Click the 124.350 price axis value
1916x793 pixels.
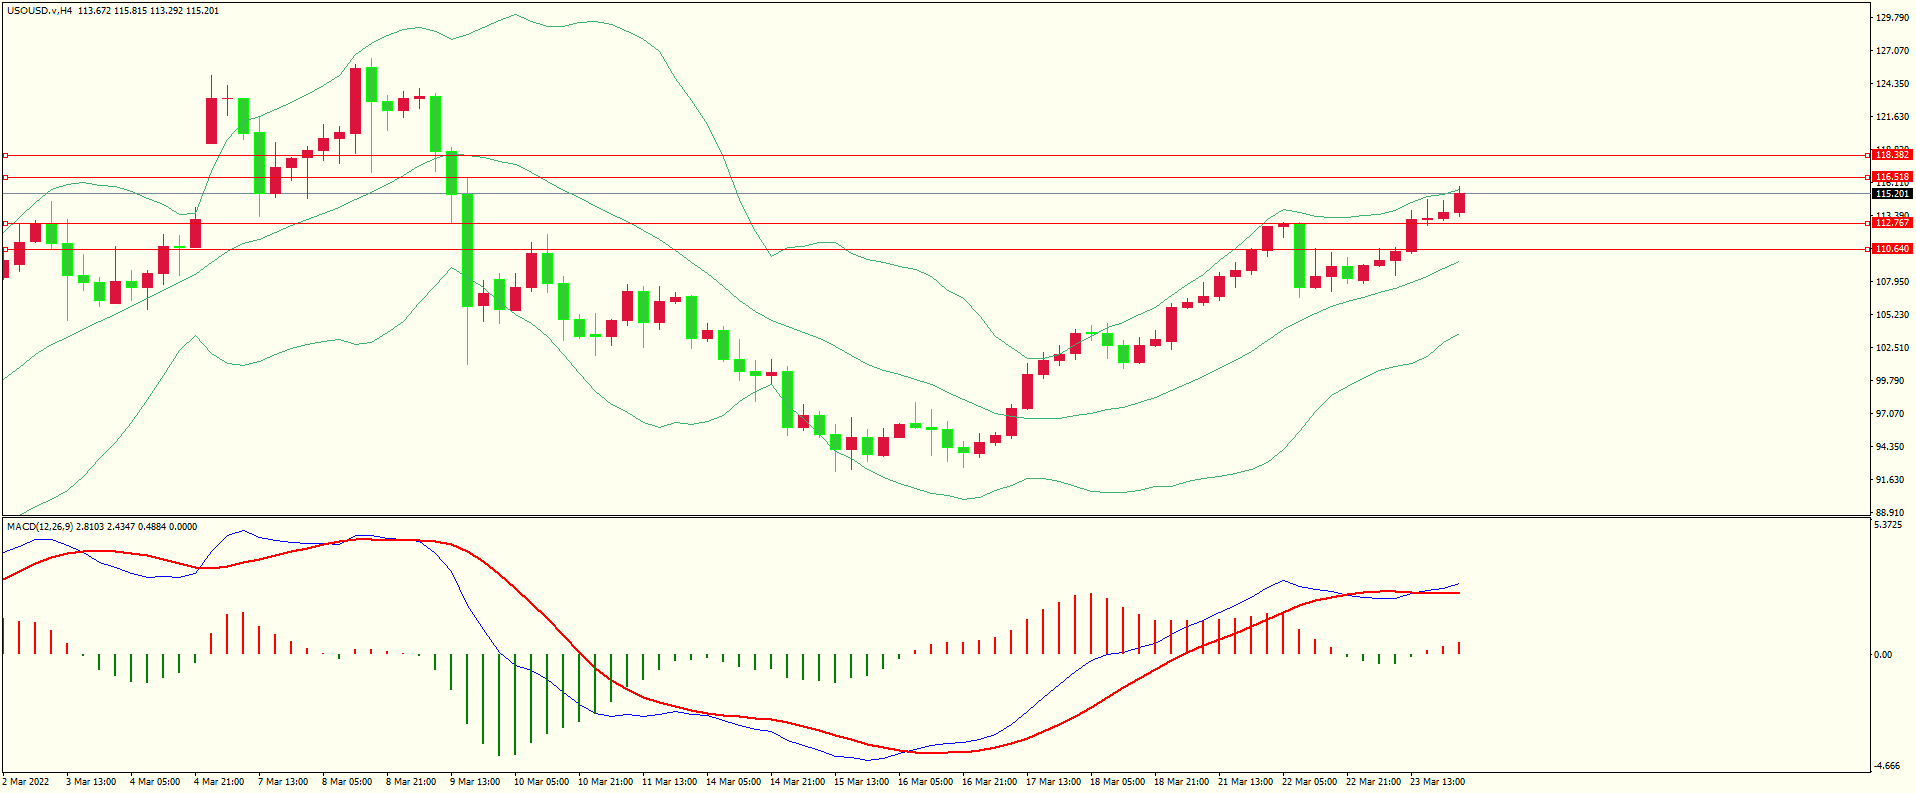(x=1893, y=84)
